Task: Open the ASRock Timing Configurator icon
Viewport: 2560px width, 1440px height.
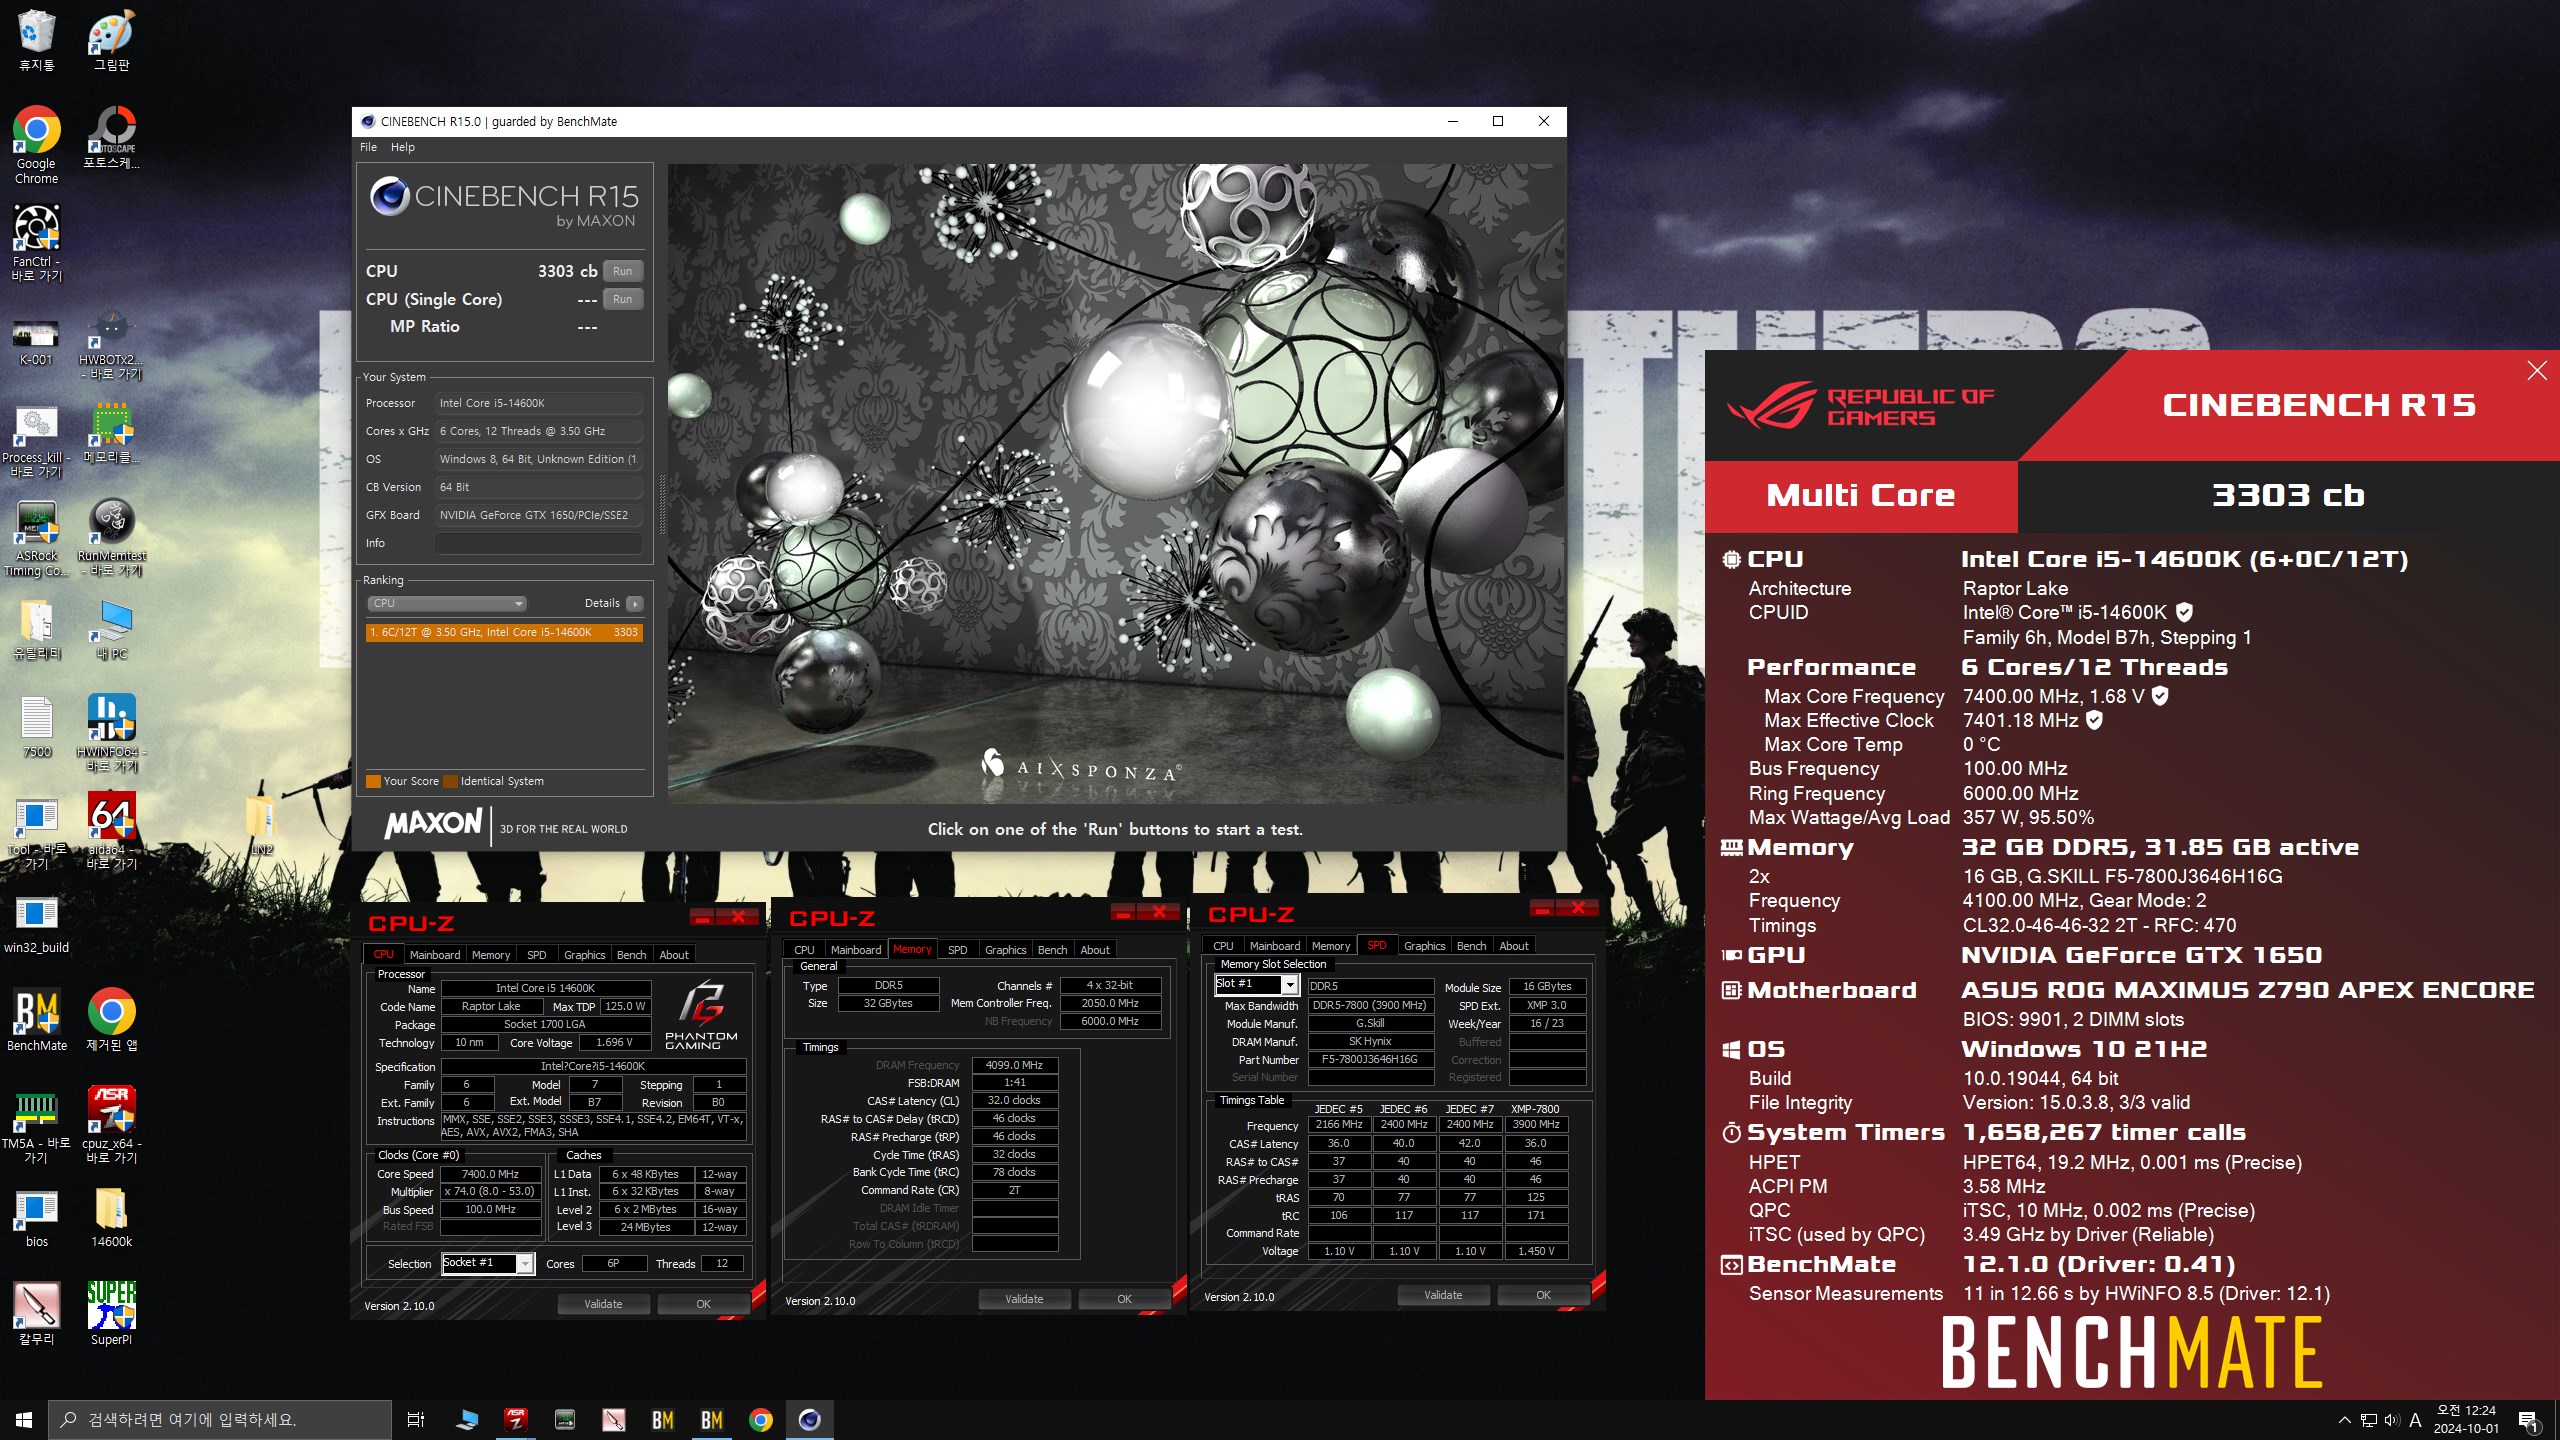Action: pos(36,538)
